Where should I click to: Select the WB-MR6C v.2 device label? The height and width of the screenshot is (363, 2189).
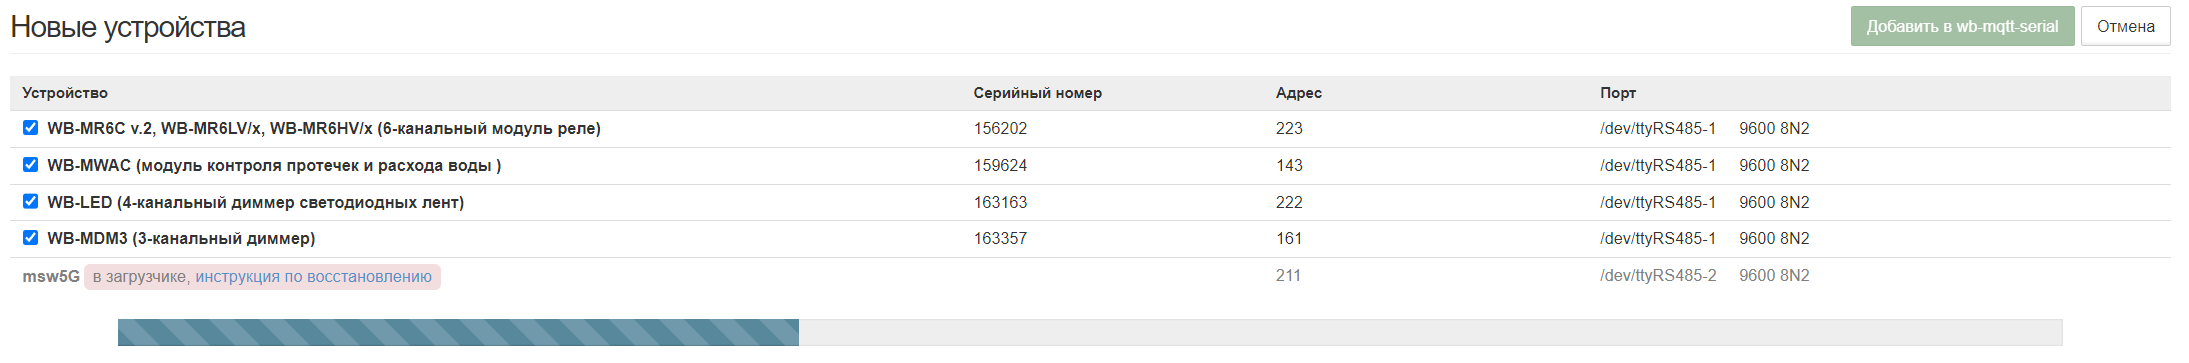(324, 128)
